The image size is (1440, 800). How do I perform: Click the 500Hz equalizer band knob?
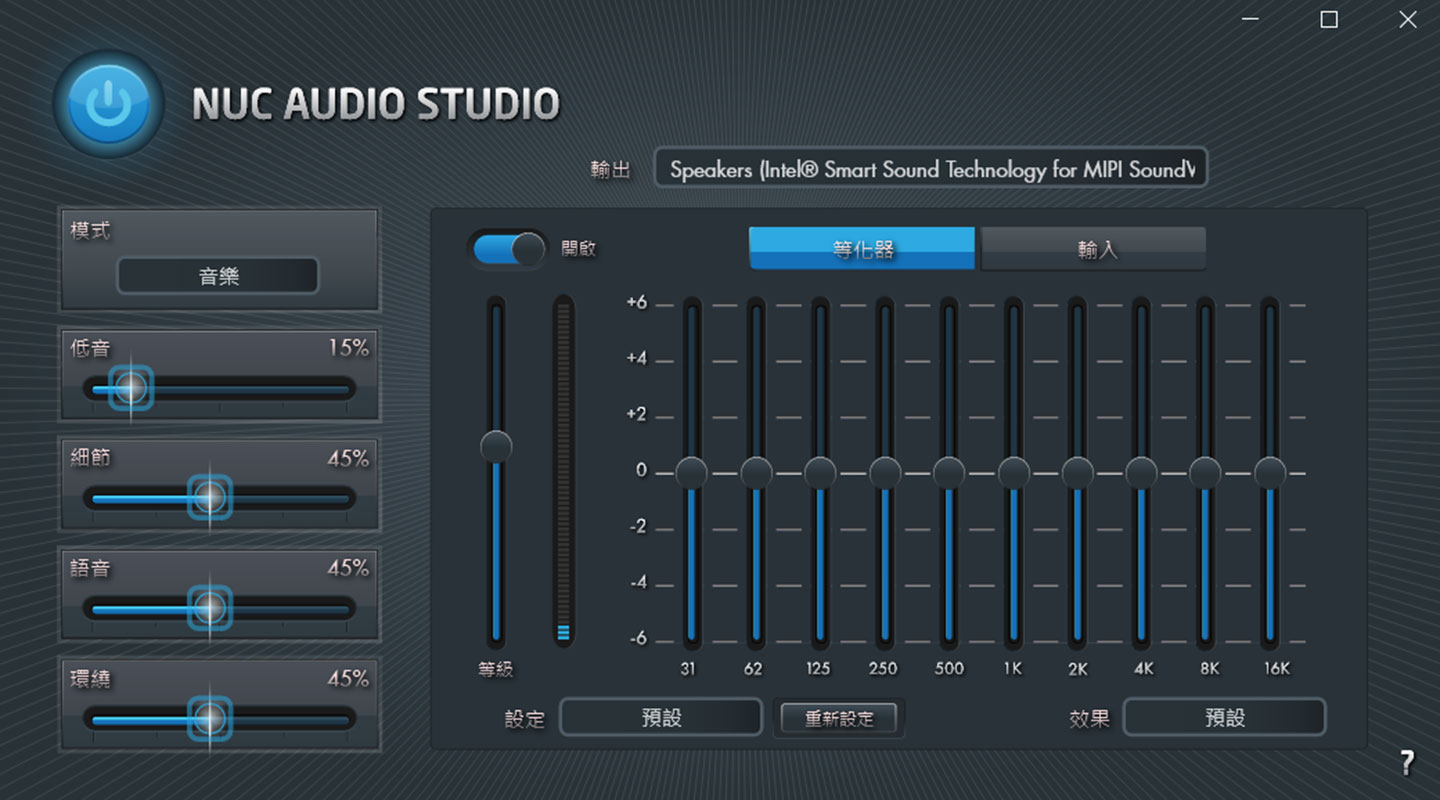click(x=948, y=470)
